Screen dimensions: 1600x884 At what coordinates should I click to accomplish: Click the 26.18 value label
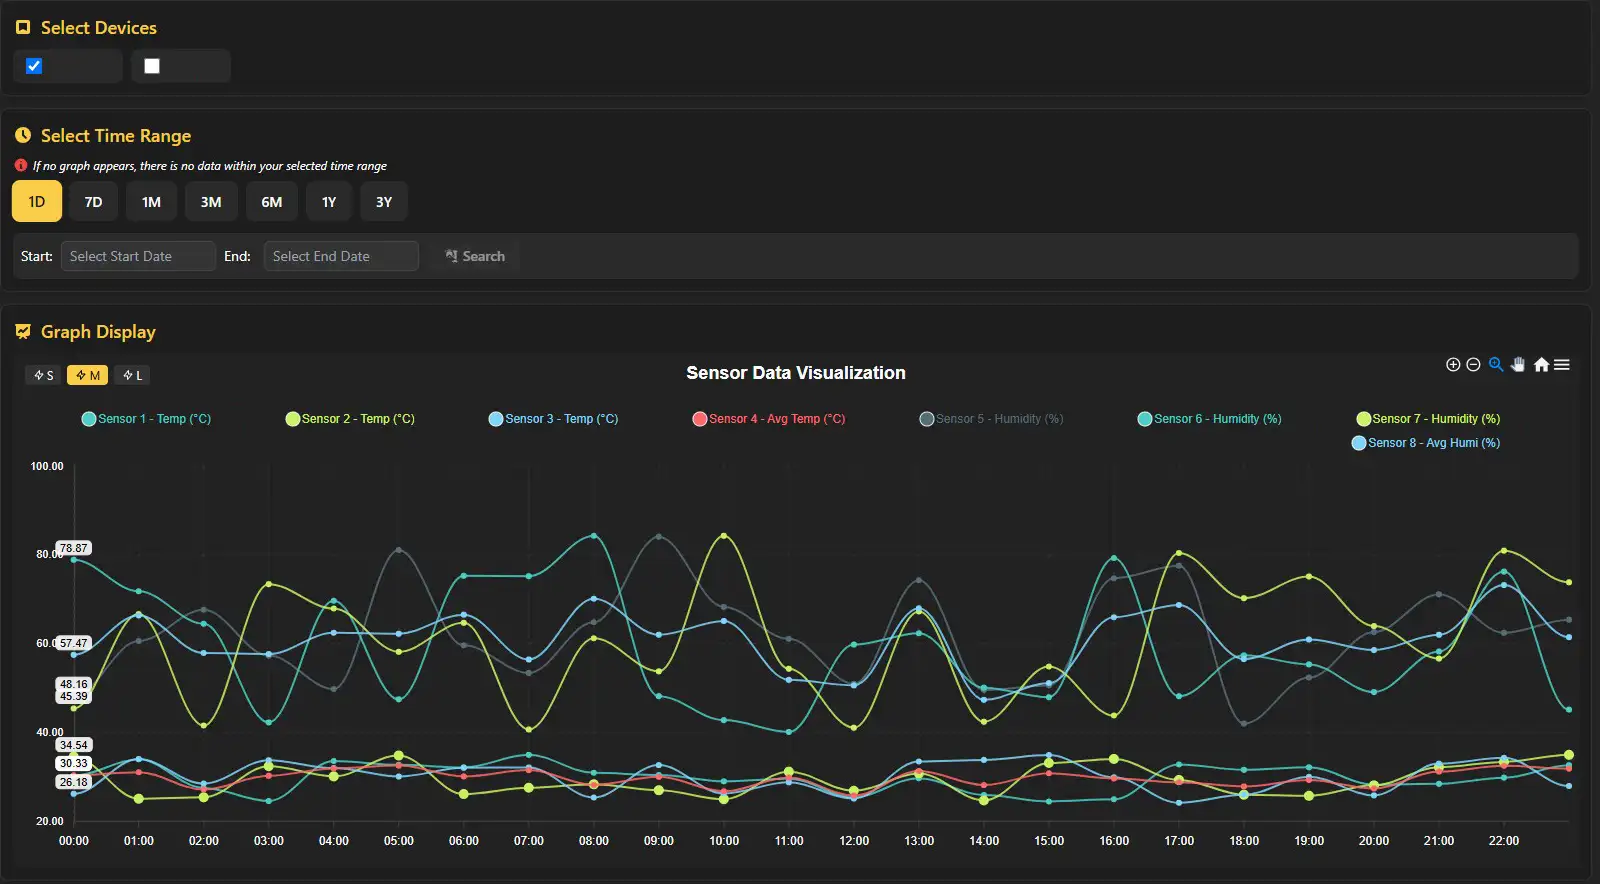point(73,782)
